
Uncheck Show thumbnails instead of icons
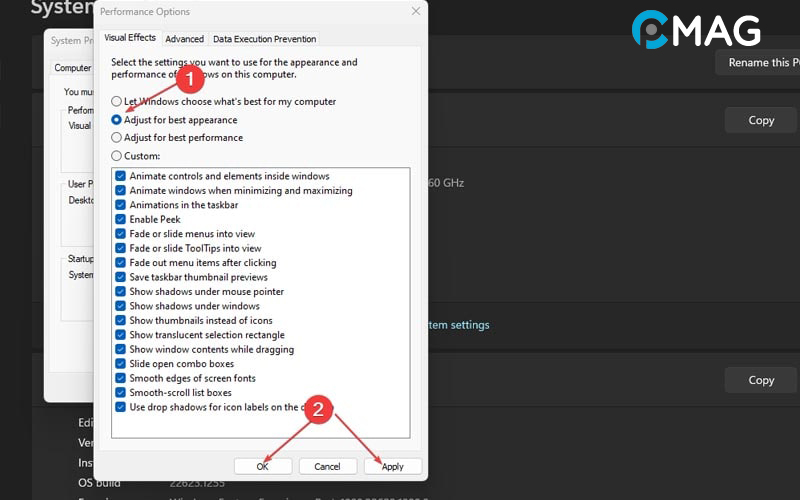[x=121, y=321]
